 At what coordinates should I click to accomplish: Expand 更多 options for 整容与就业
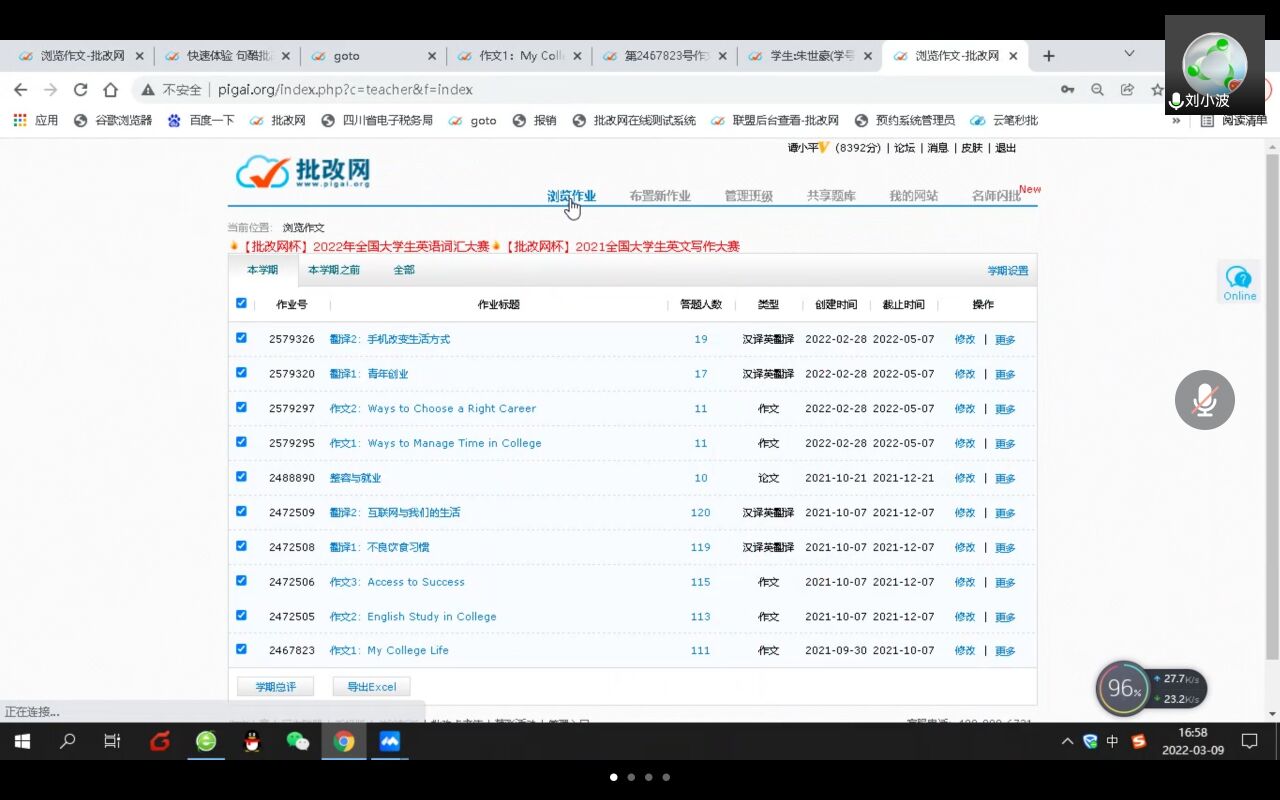tap(1005, 478)
